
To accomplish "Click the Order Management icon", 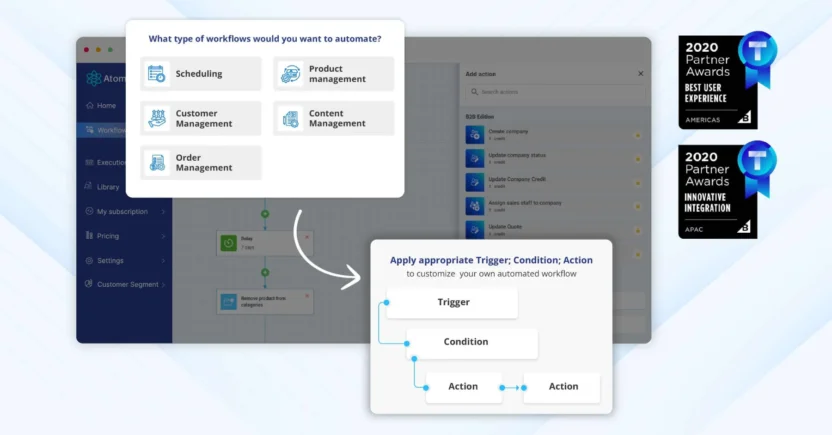I will pos(157,163).
